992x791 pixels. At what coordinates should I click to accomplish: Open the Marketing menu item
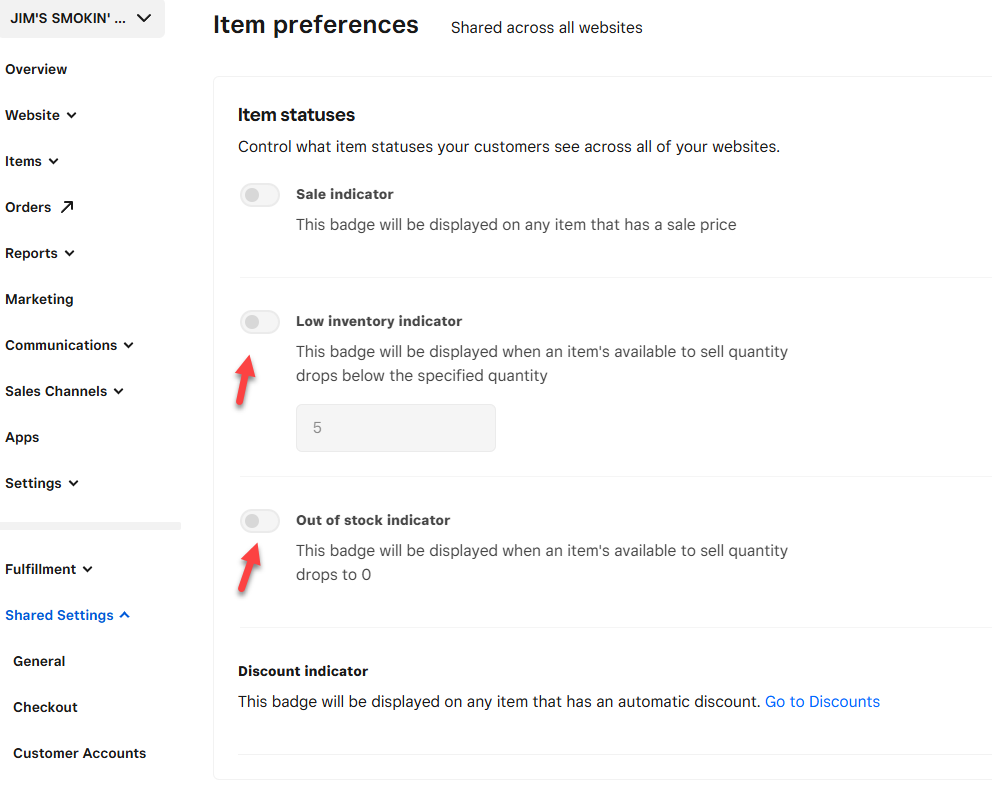pos(39,299)
